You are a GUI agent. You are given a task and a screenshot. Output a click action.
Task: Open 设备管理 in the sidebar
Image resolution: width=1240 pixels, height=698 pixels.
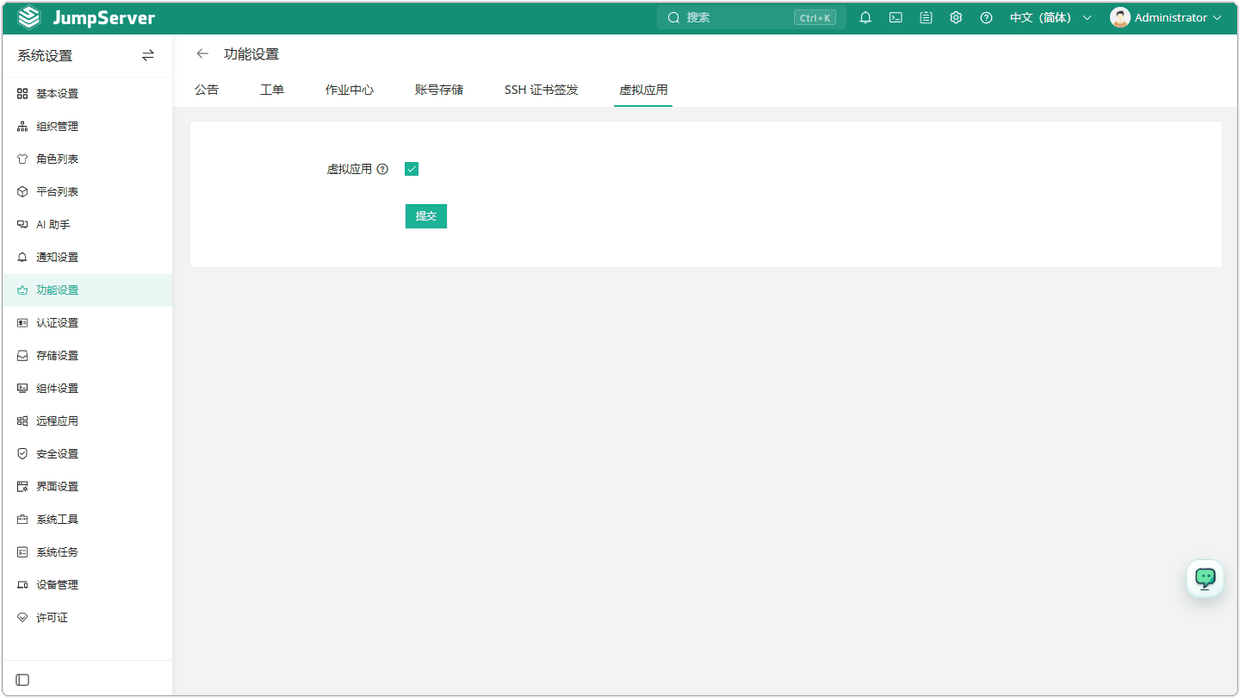(86, 585)
